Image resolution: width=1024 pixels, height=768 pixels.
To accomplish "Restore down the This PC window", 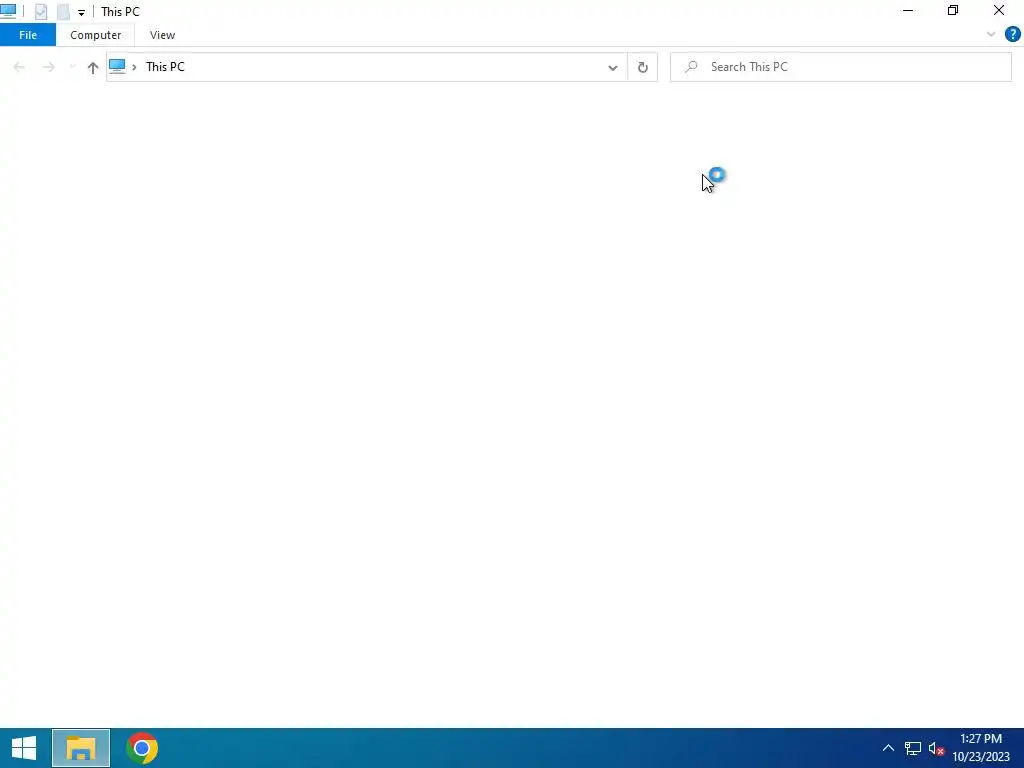I will point(953,10).
